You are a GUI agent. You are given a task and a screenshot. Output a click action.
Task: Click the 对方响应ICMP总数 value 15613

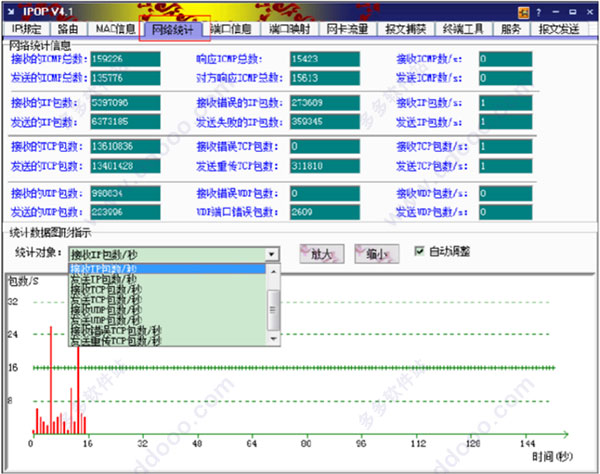[324, 78]
